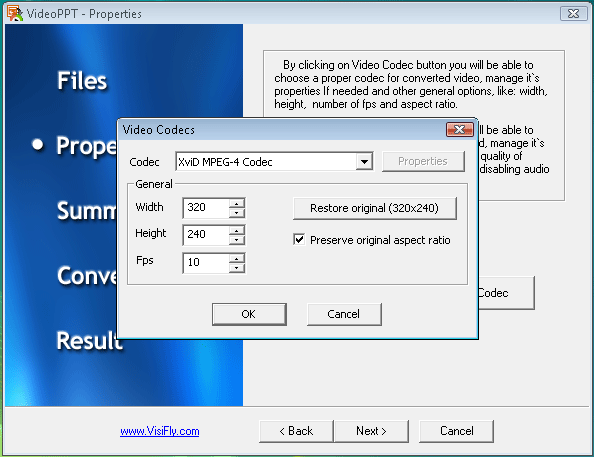594x457 pixels.
Task: Increase Width with the up spinner arrow
Action: tap(237, 203)
